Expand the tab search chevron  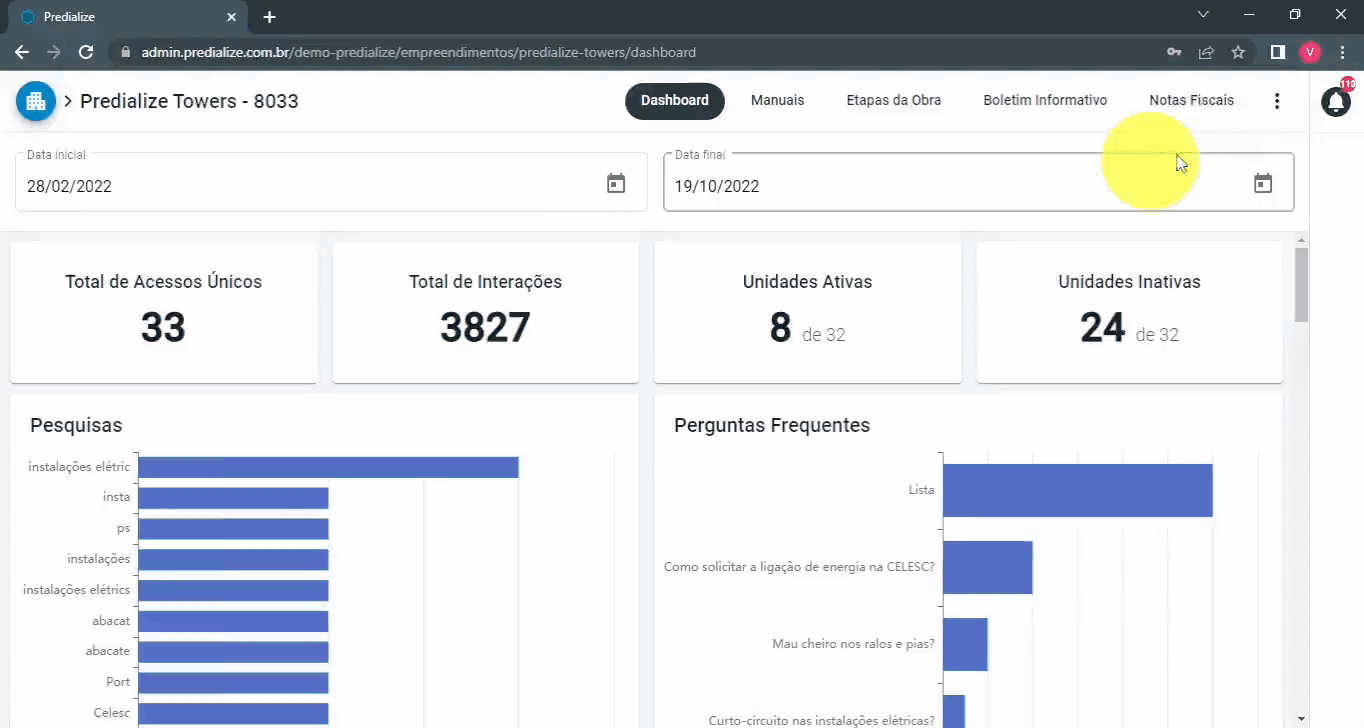click(x=1203, y=15)
